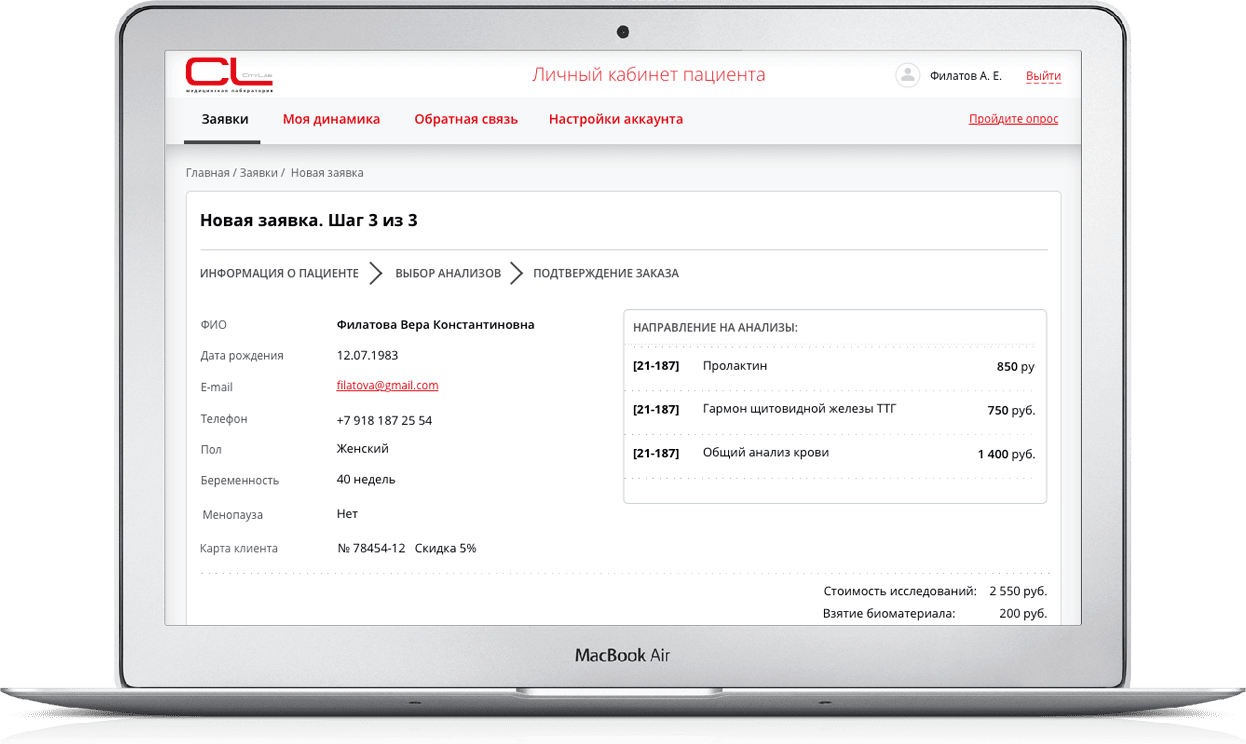The height and width of the screenshot is (744, 1246).
Task: Click the Взятие биоматериала 200 руб. amount
Action: (1023, 613)
